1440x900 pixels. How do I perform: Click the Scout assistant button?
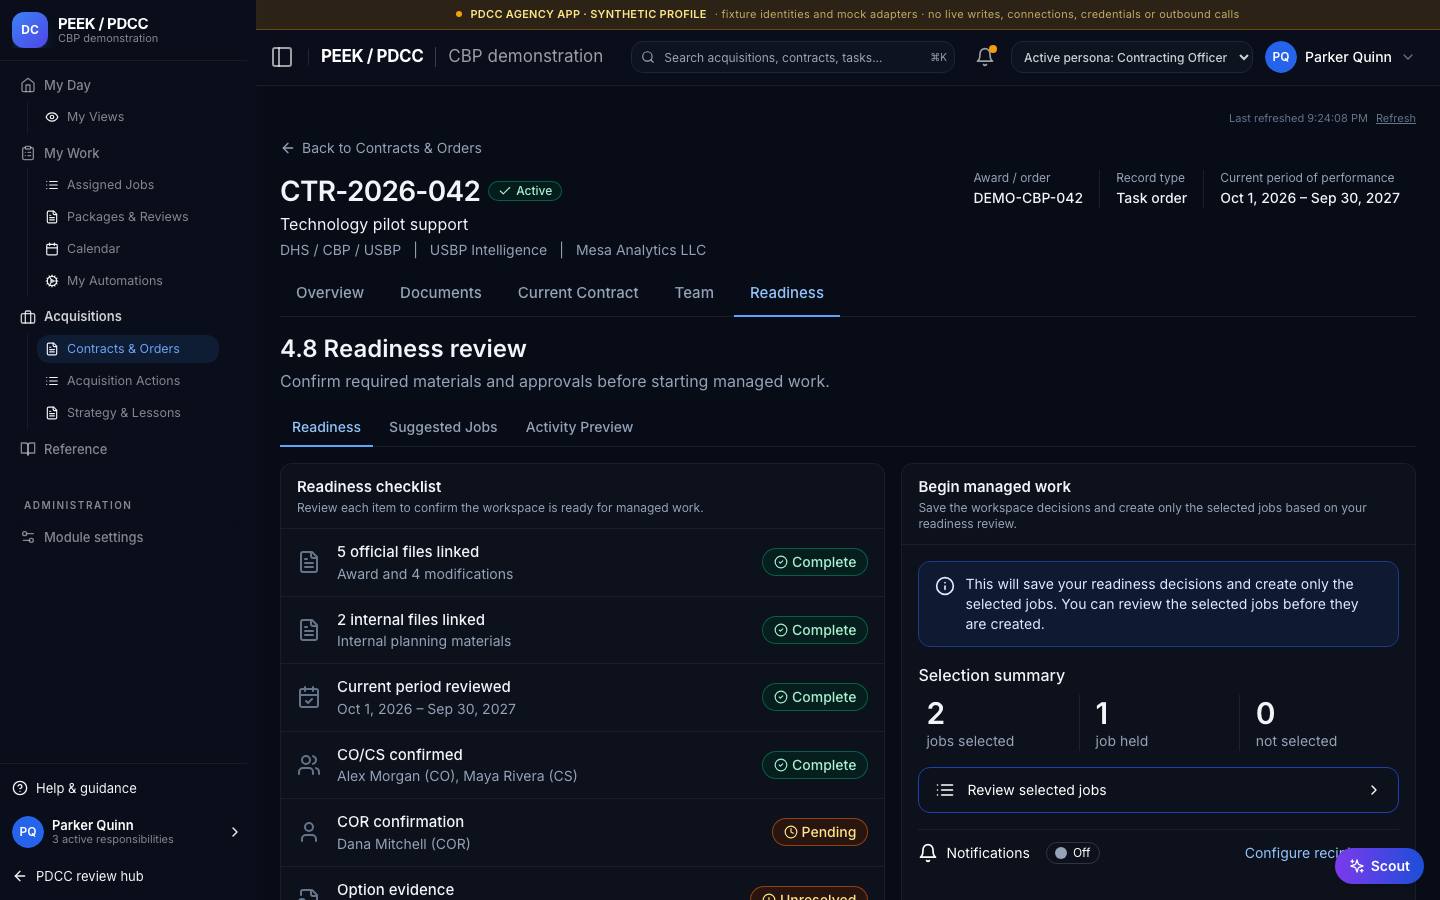pos(1379,866)
